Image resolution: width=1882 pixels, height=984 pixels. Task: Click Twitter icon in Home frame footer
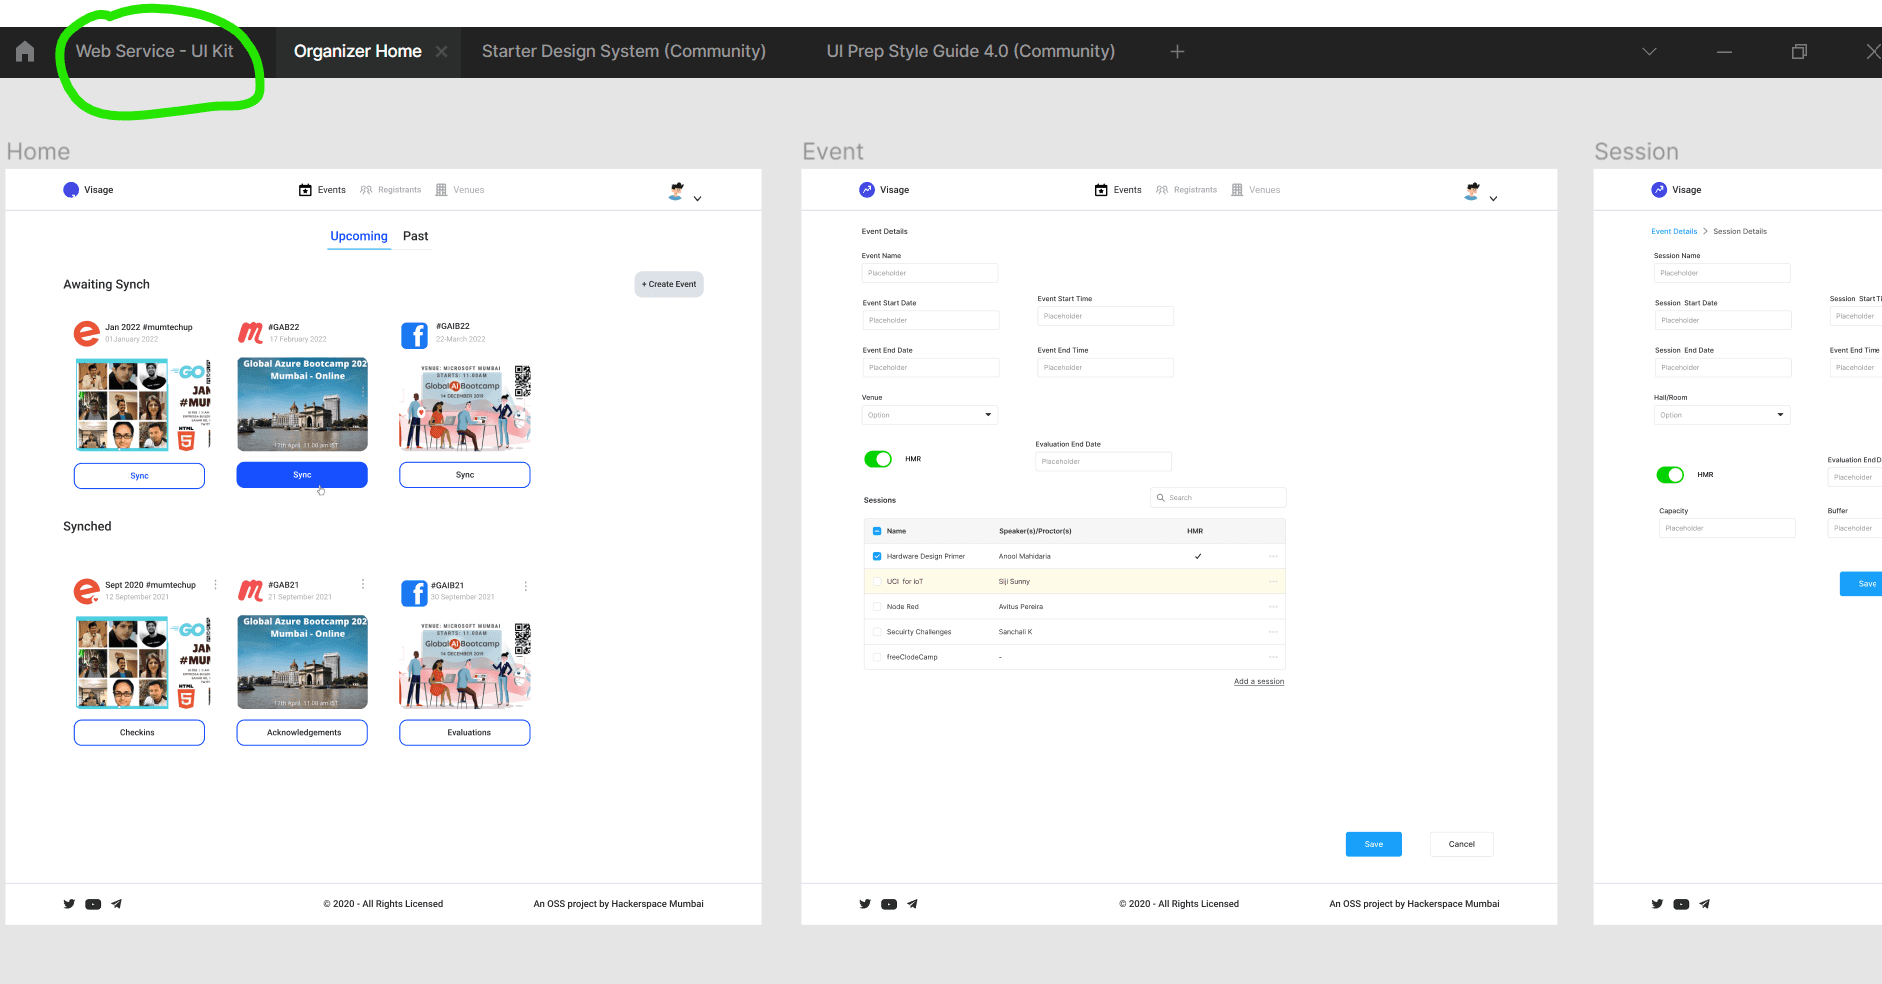click(x=69, y=904)
